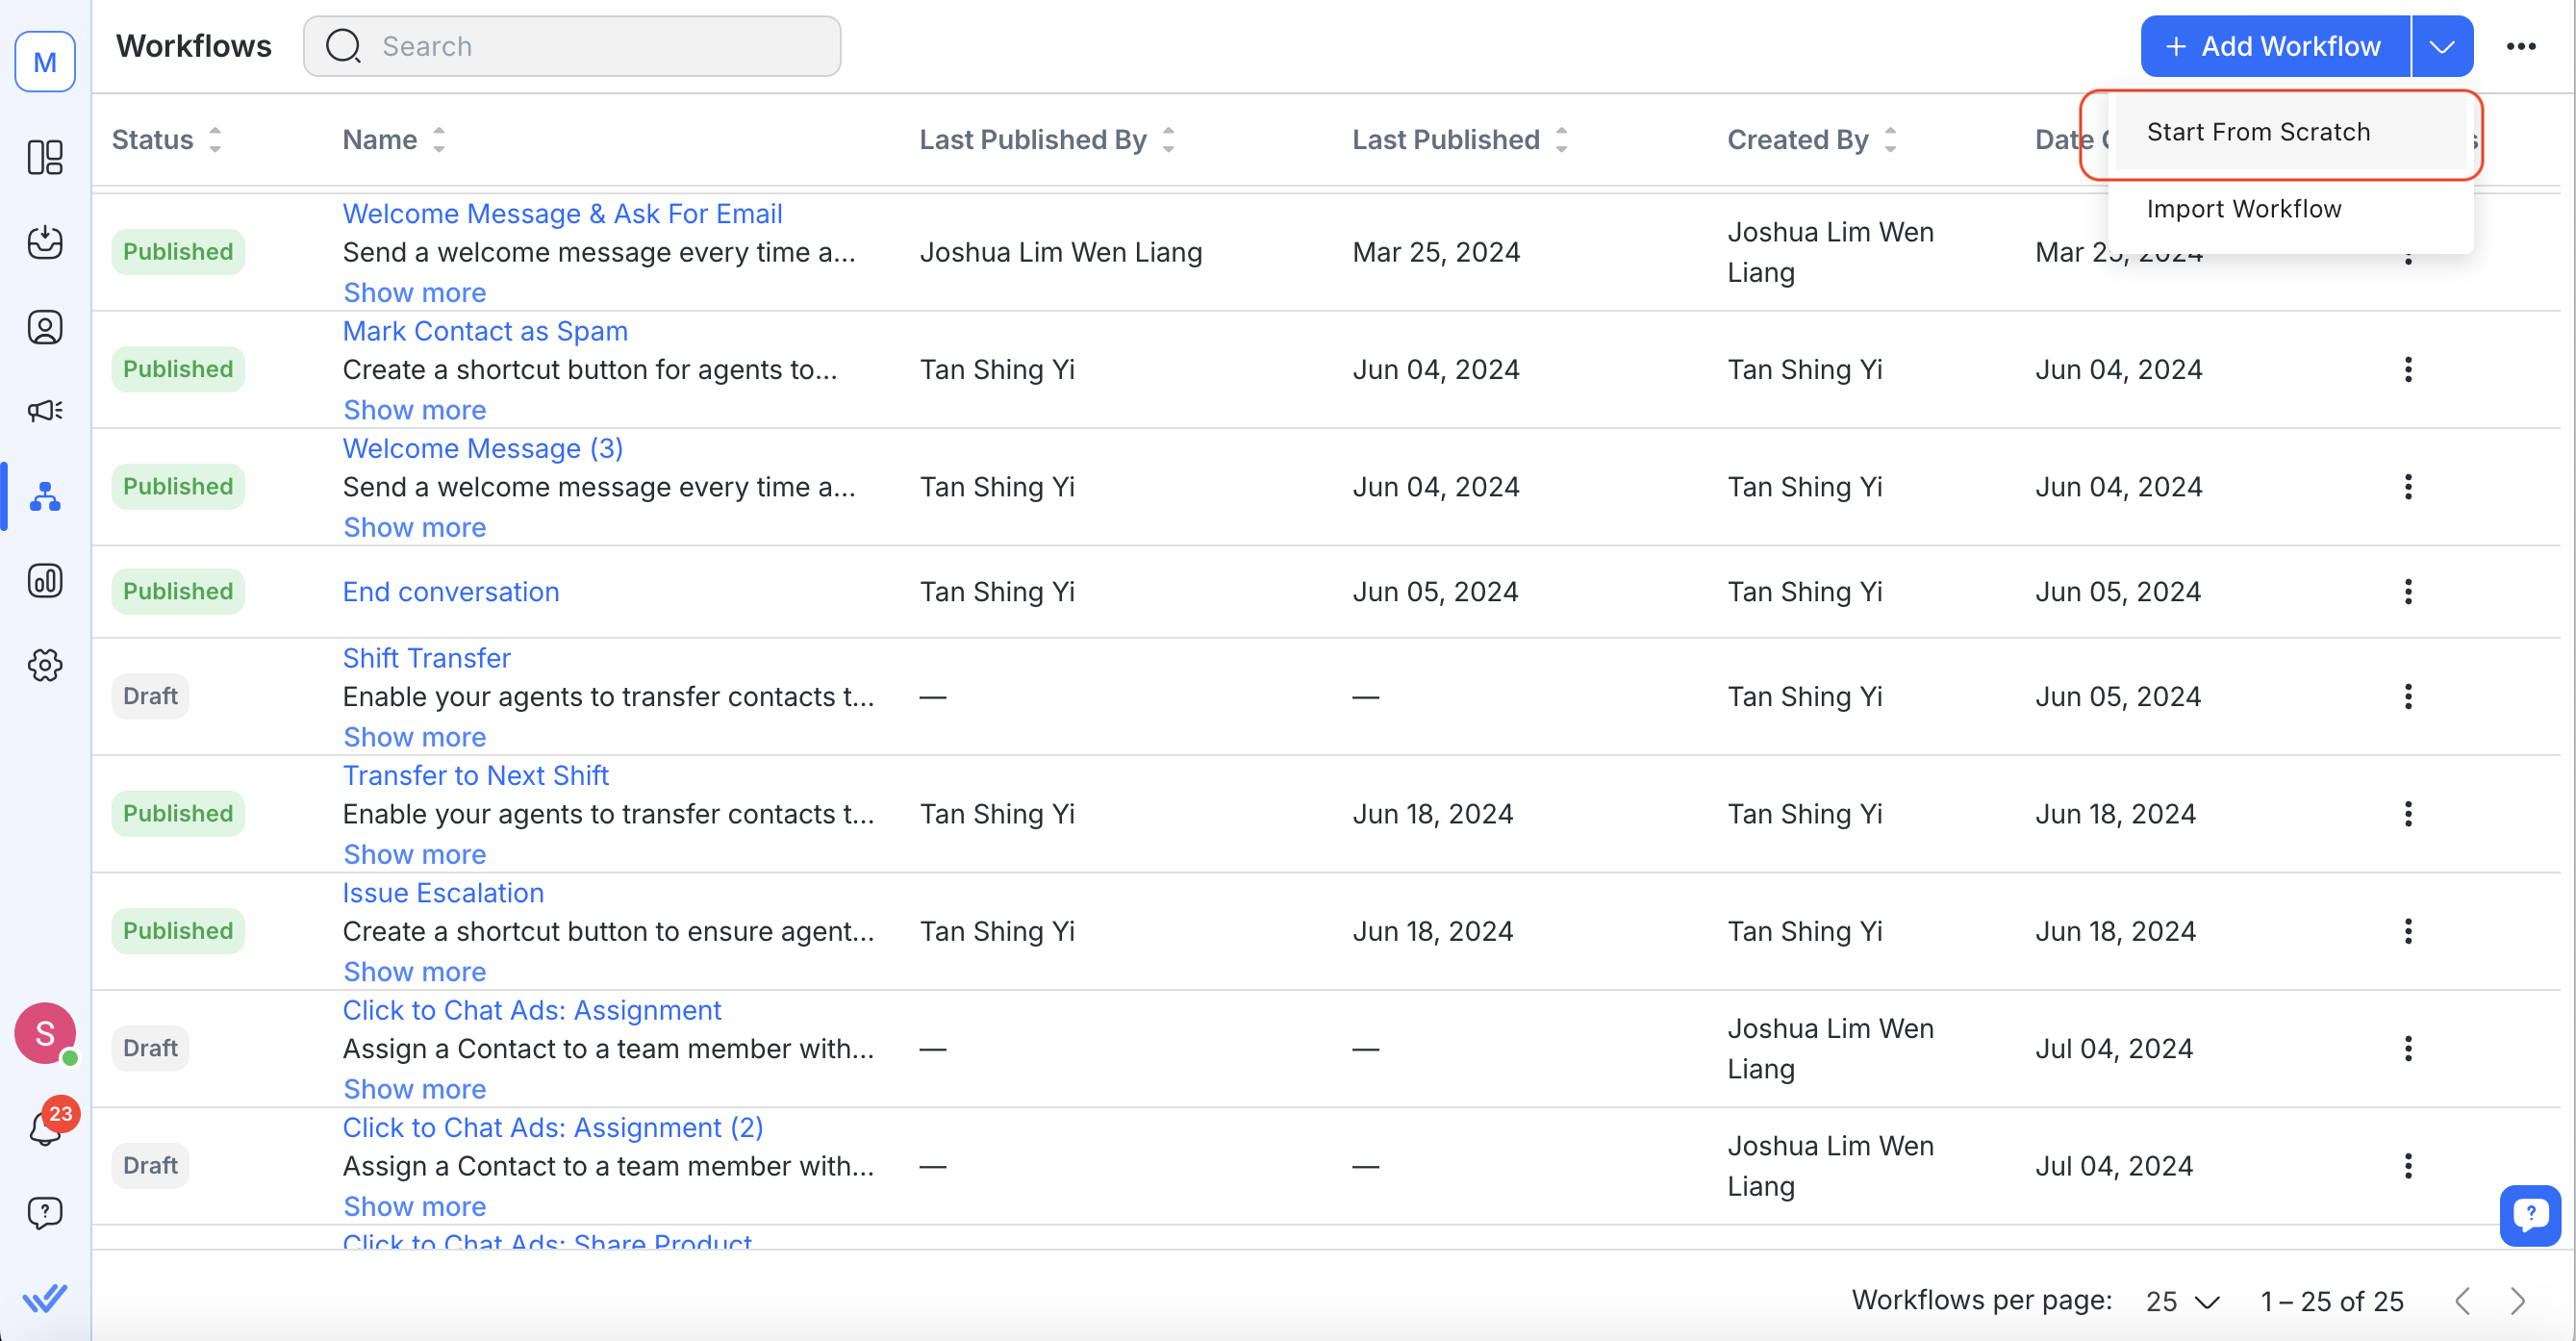The height and width of the screenshot is (1341, 2576).
Task: Expand the Add Workflow dropdown arrow
Action: [2441, 47]
